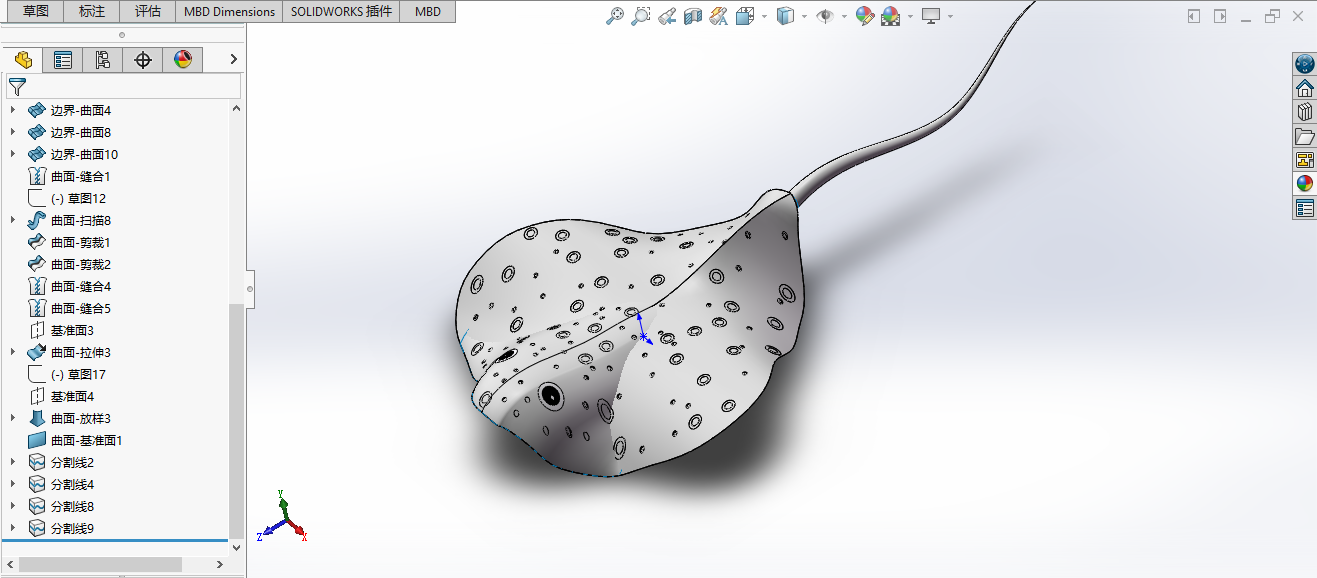Open the Edit Appearance tool
The height and width of the screenshot is (578, 1317).
(x=865, y=16)
